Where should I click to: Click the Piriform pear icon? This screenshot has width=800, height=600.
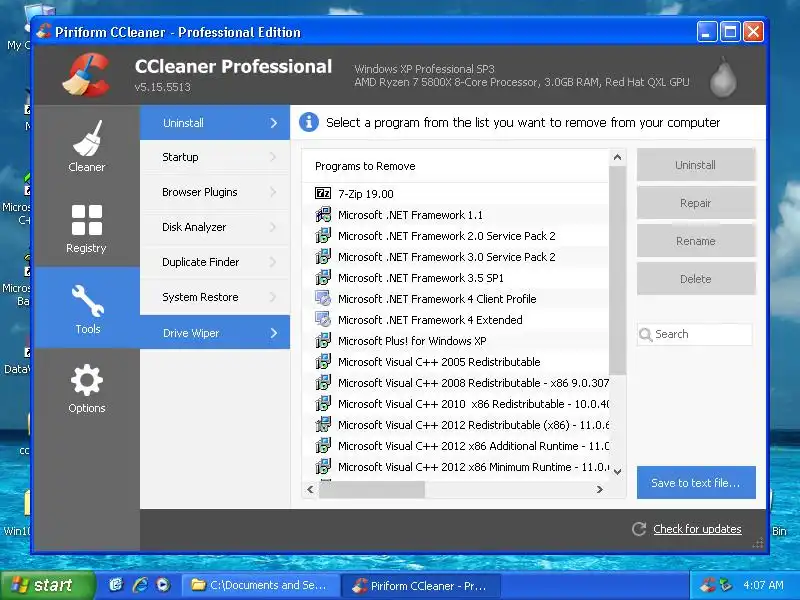(x=723, y=77)
